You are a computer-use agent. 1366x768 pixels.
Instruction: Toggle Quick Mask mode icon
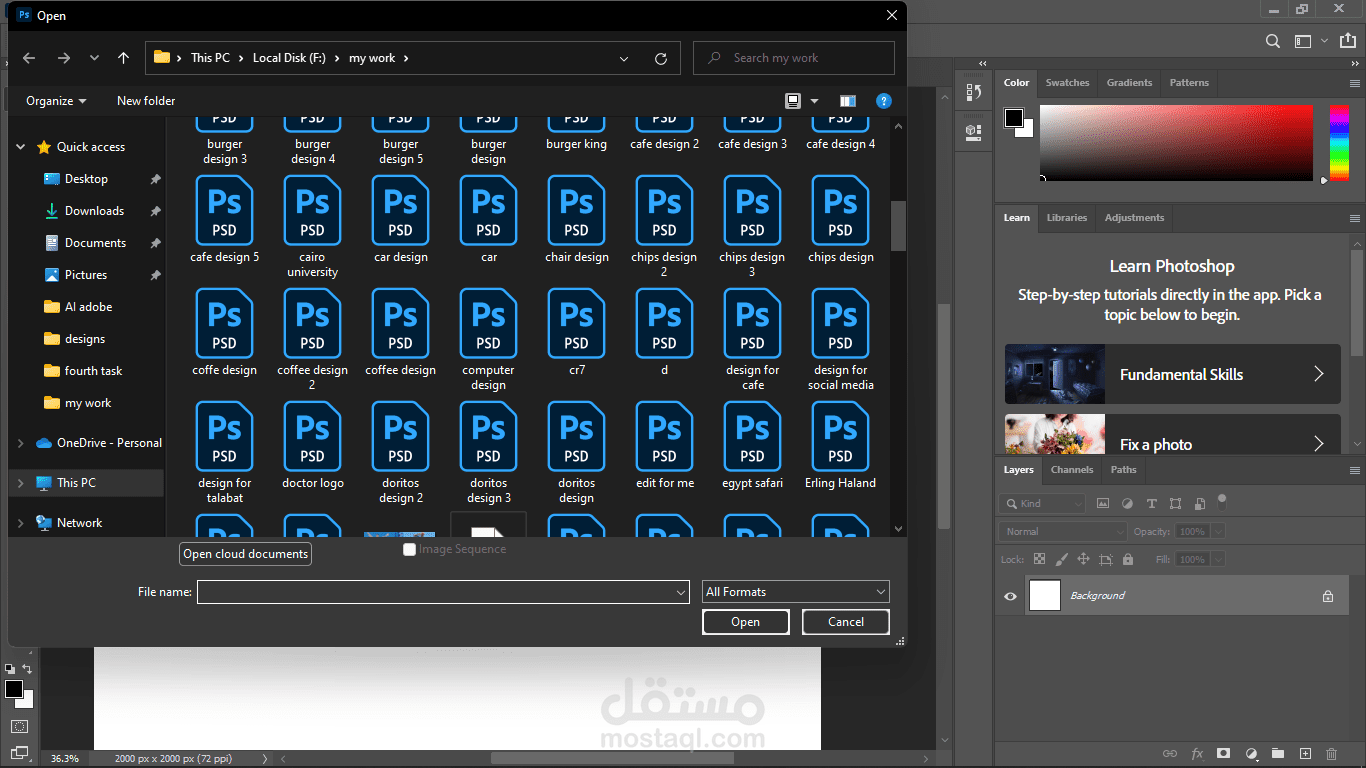[x=19, y=726]
